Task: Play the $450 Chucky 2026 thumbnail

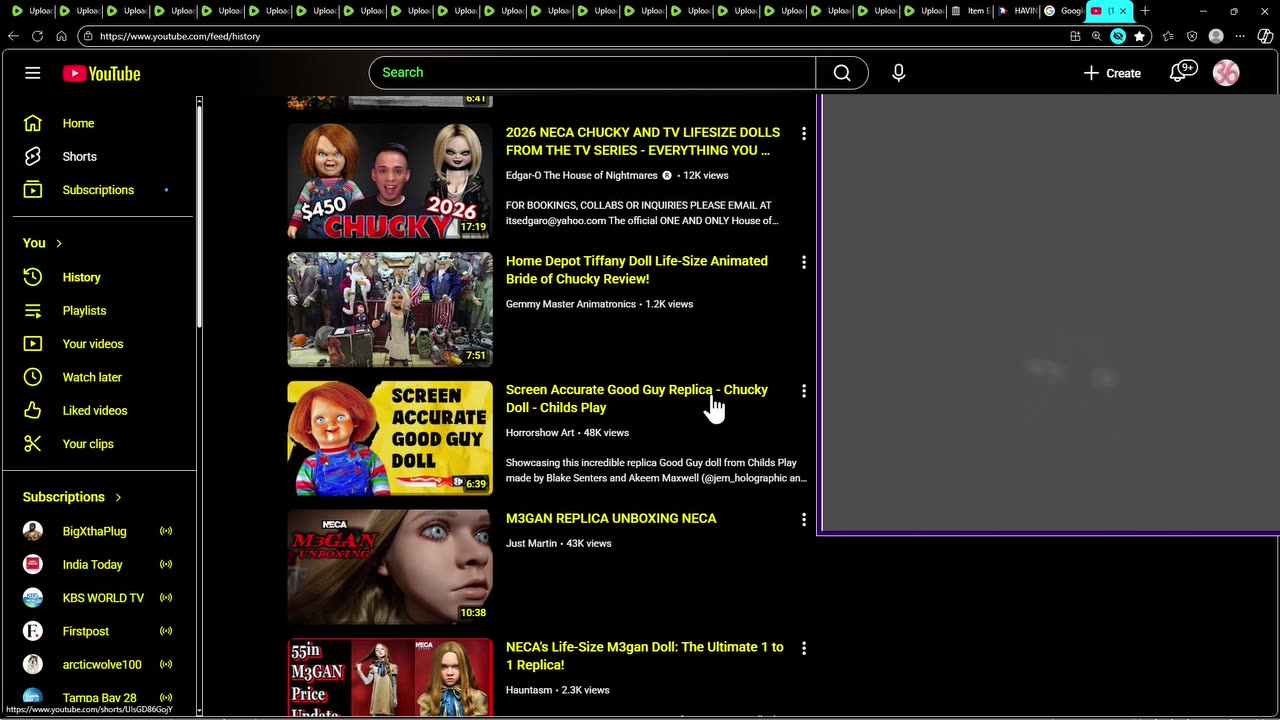Action: (x=390, y=181)
